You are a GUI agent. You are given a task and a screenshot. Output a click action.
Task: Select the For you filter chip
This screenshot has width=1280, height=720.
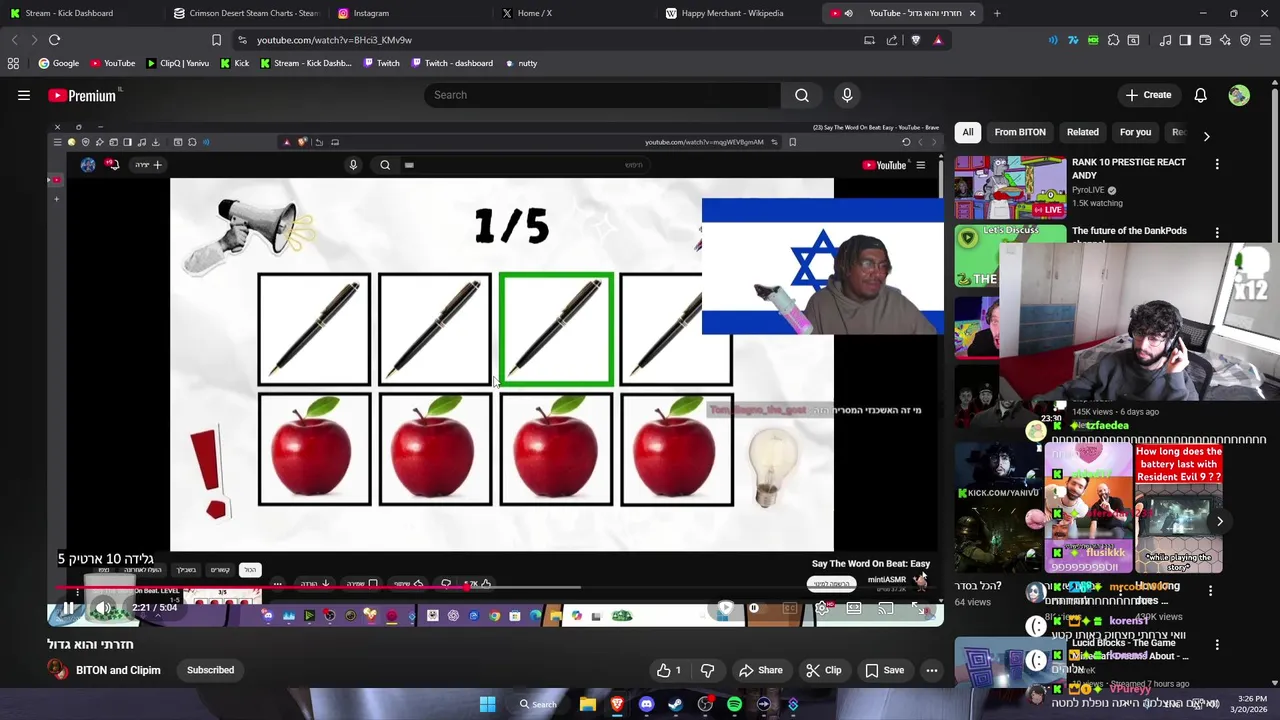pos(1135,132)
